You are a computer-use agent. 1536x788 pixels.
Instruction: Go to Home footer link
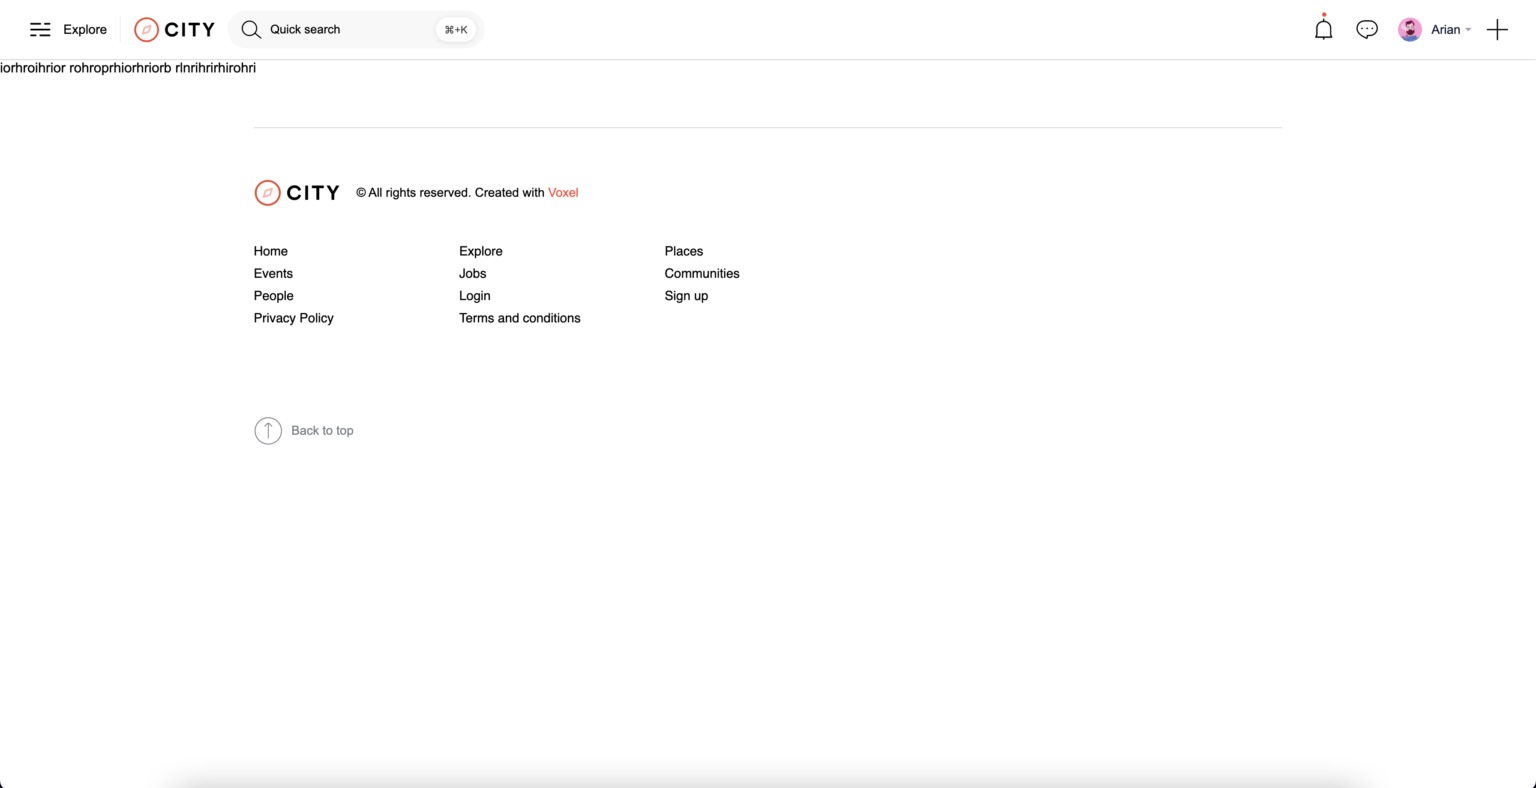271,251
